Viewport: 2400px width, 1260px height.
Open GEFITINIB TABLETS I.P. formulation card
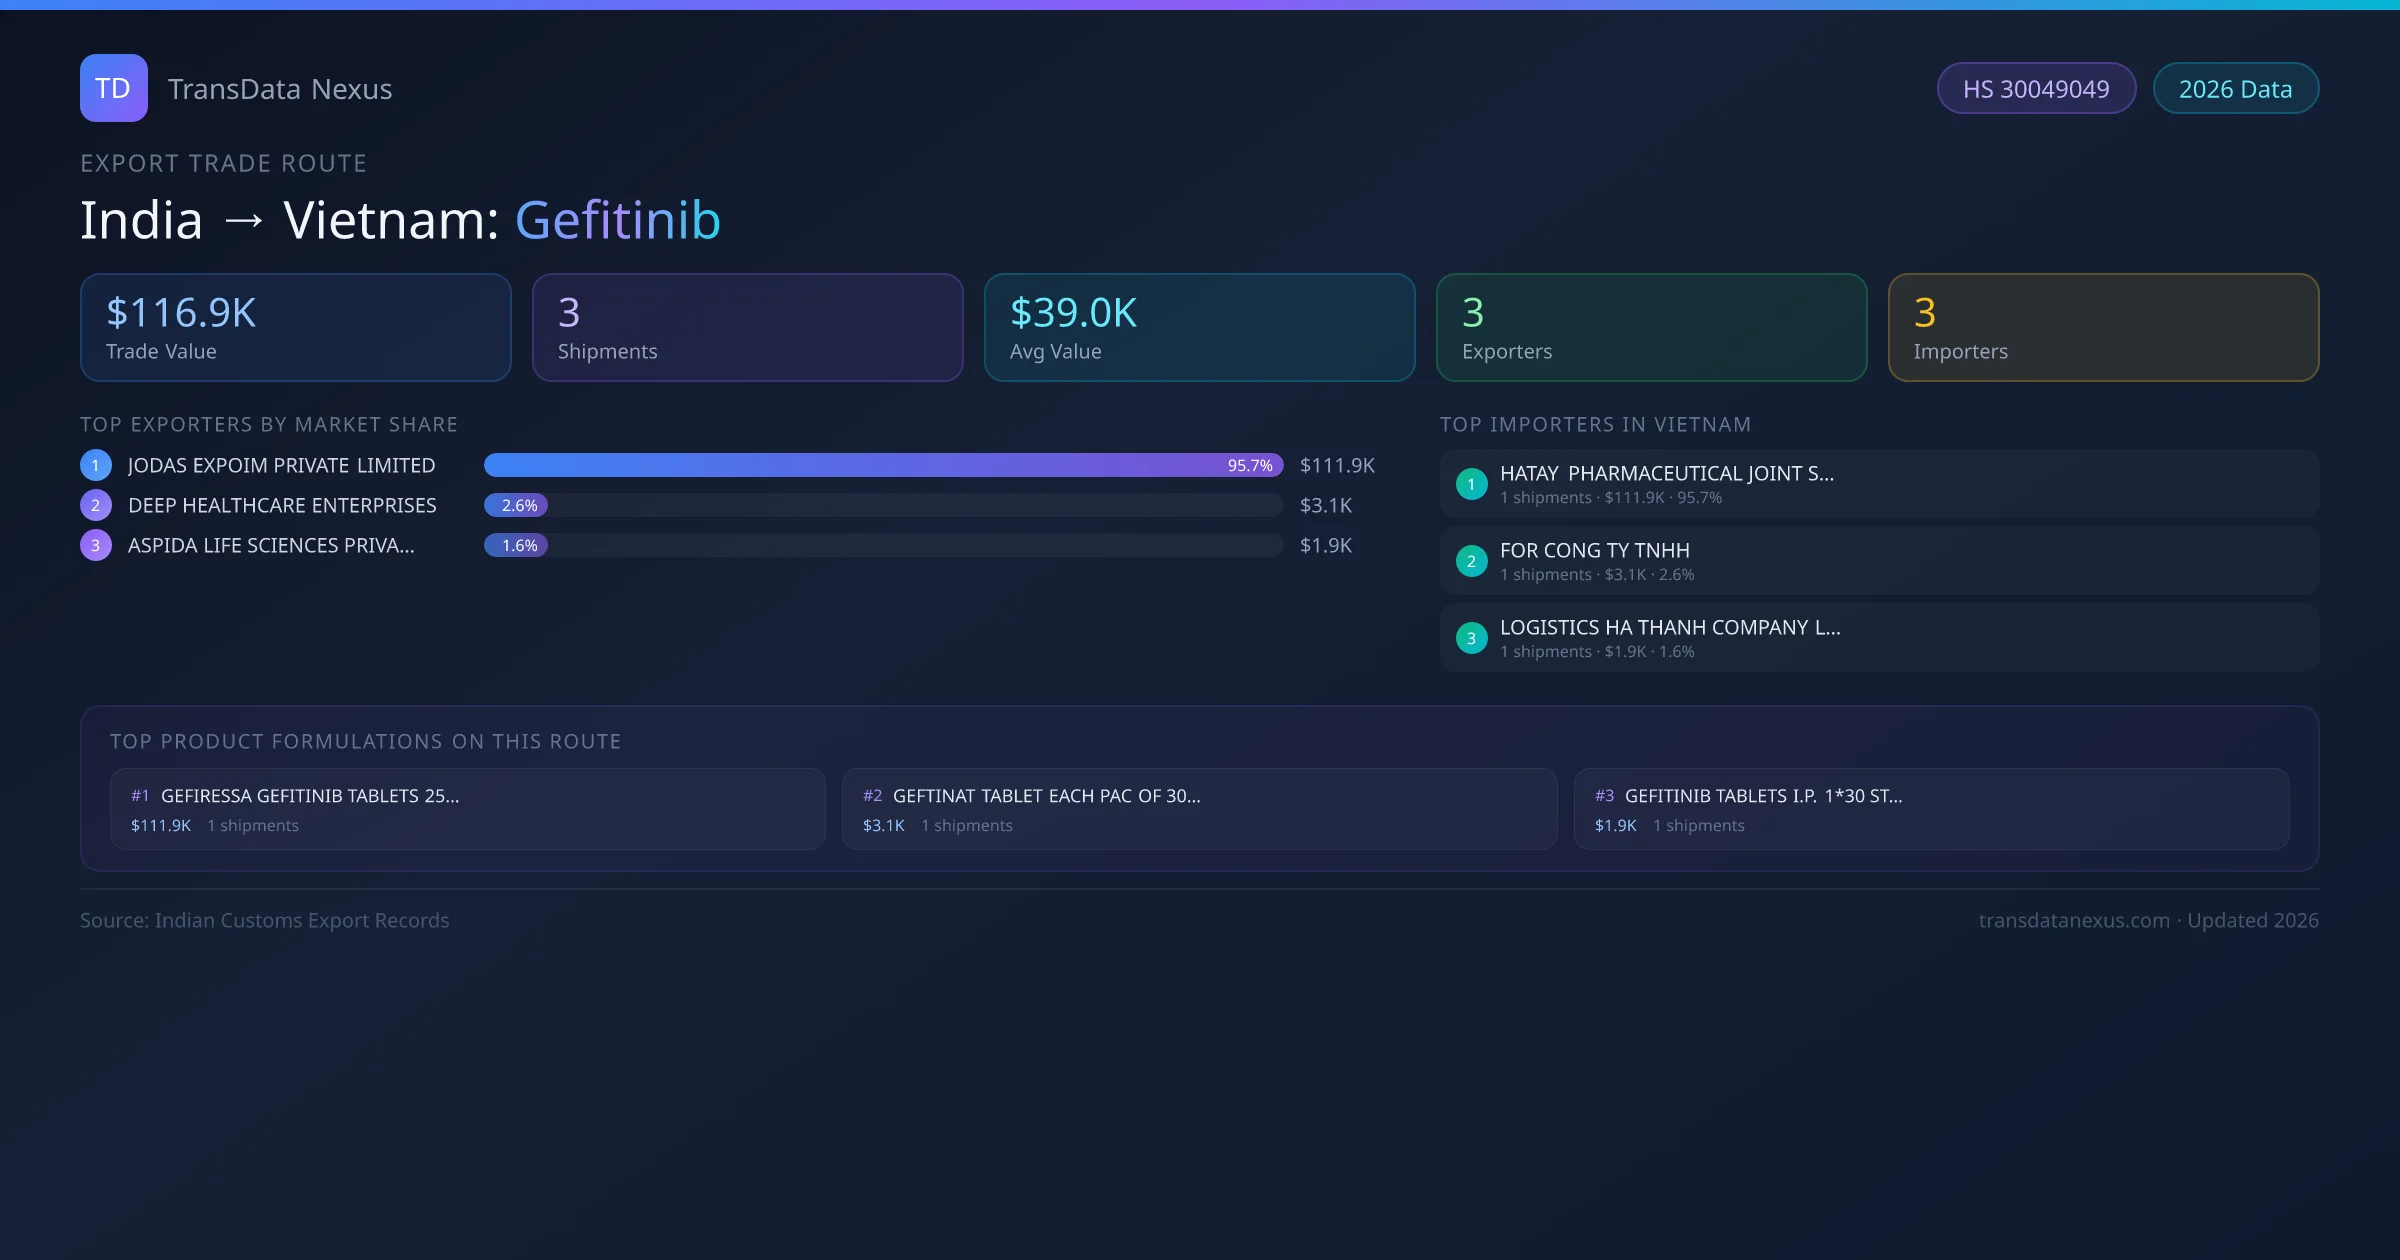pos(1931,809)
